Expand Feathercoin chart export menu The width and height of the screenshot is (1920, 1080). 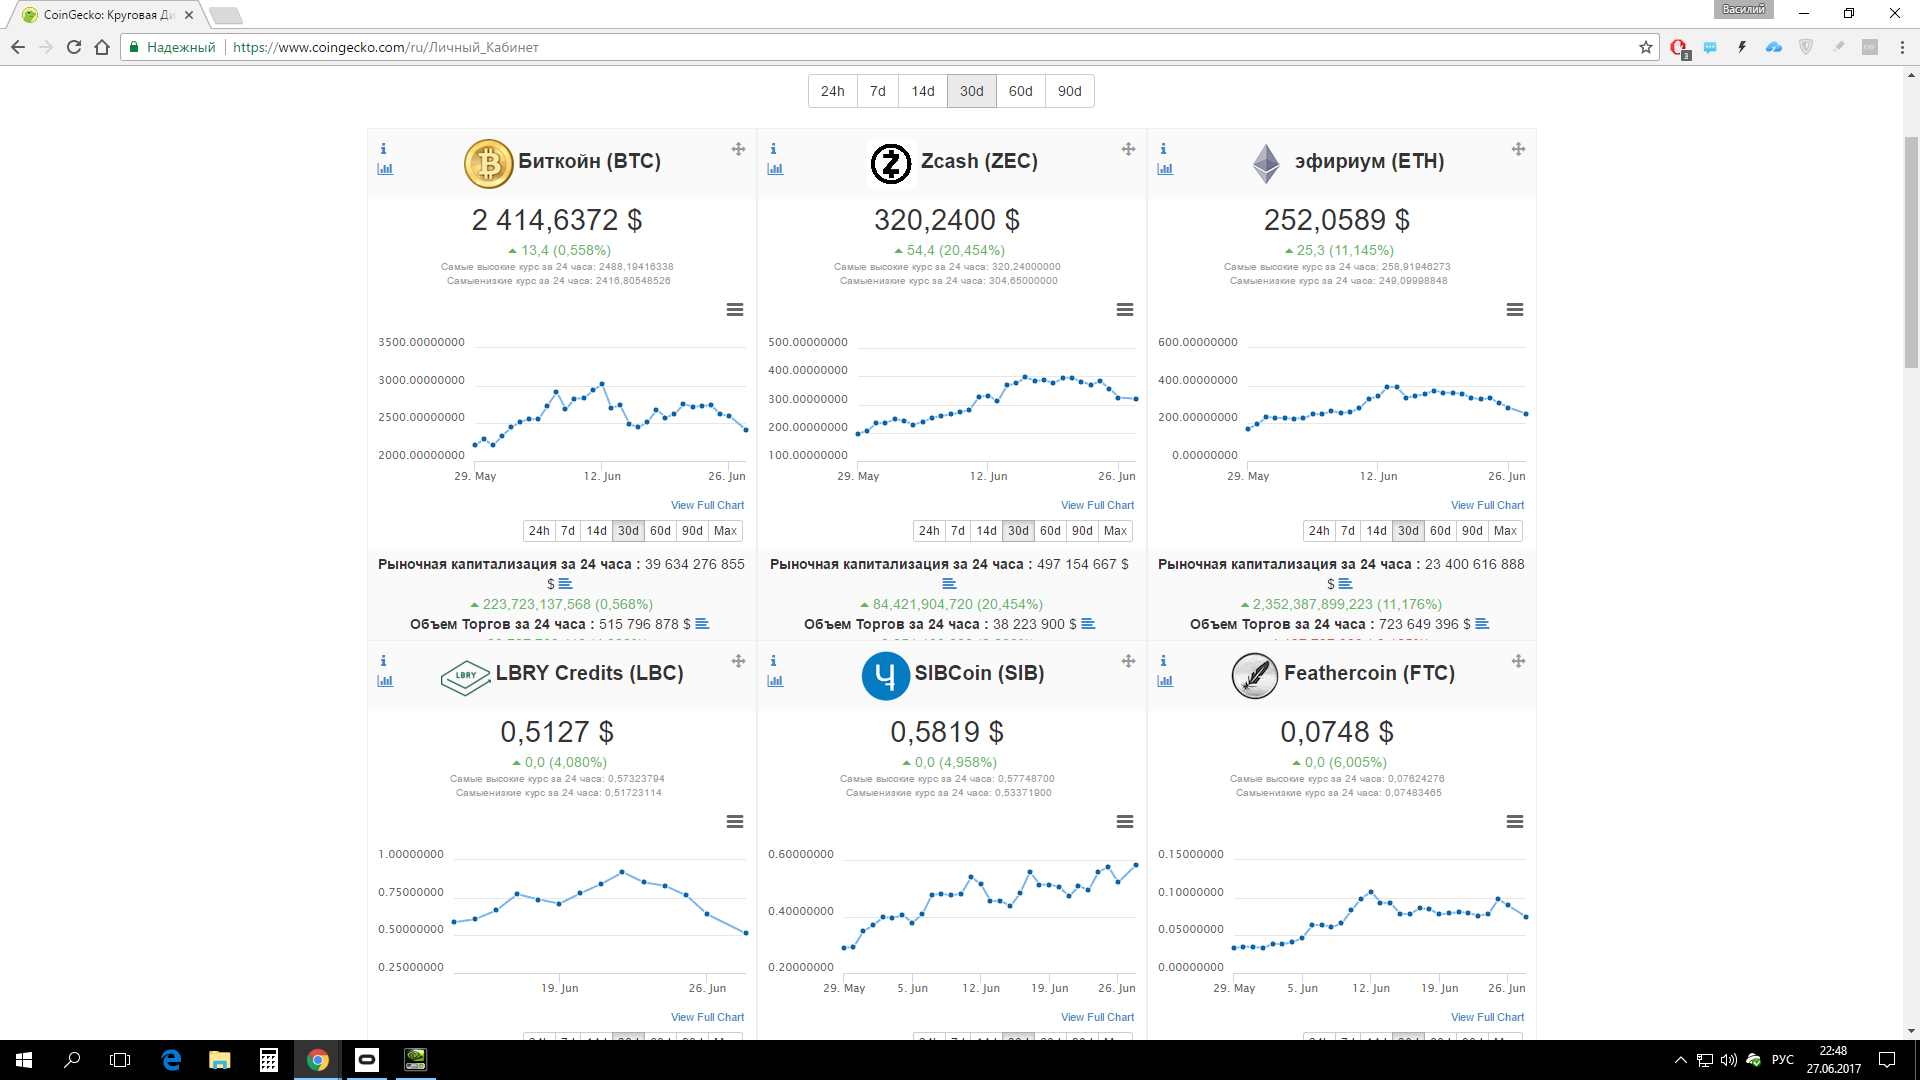(1515, 822)
